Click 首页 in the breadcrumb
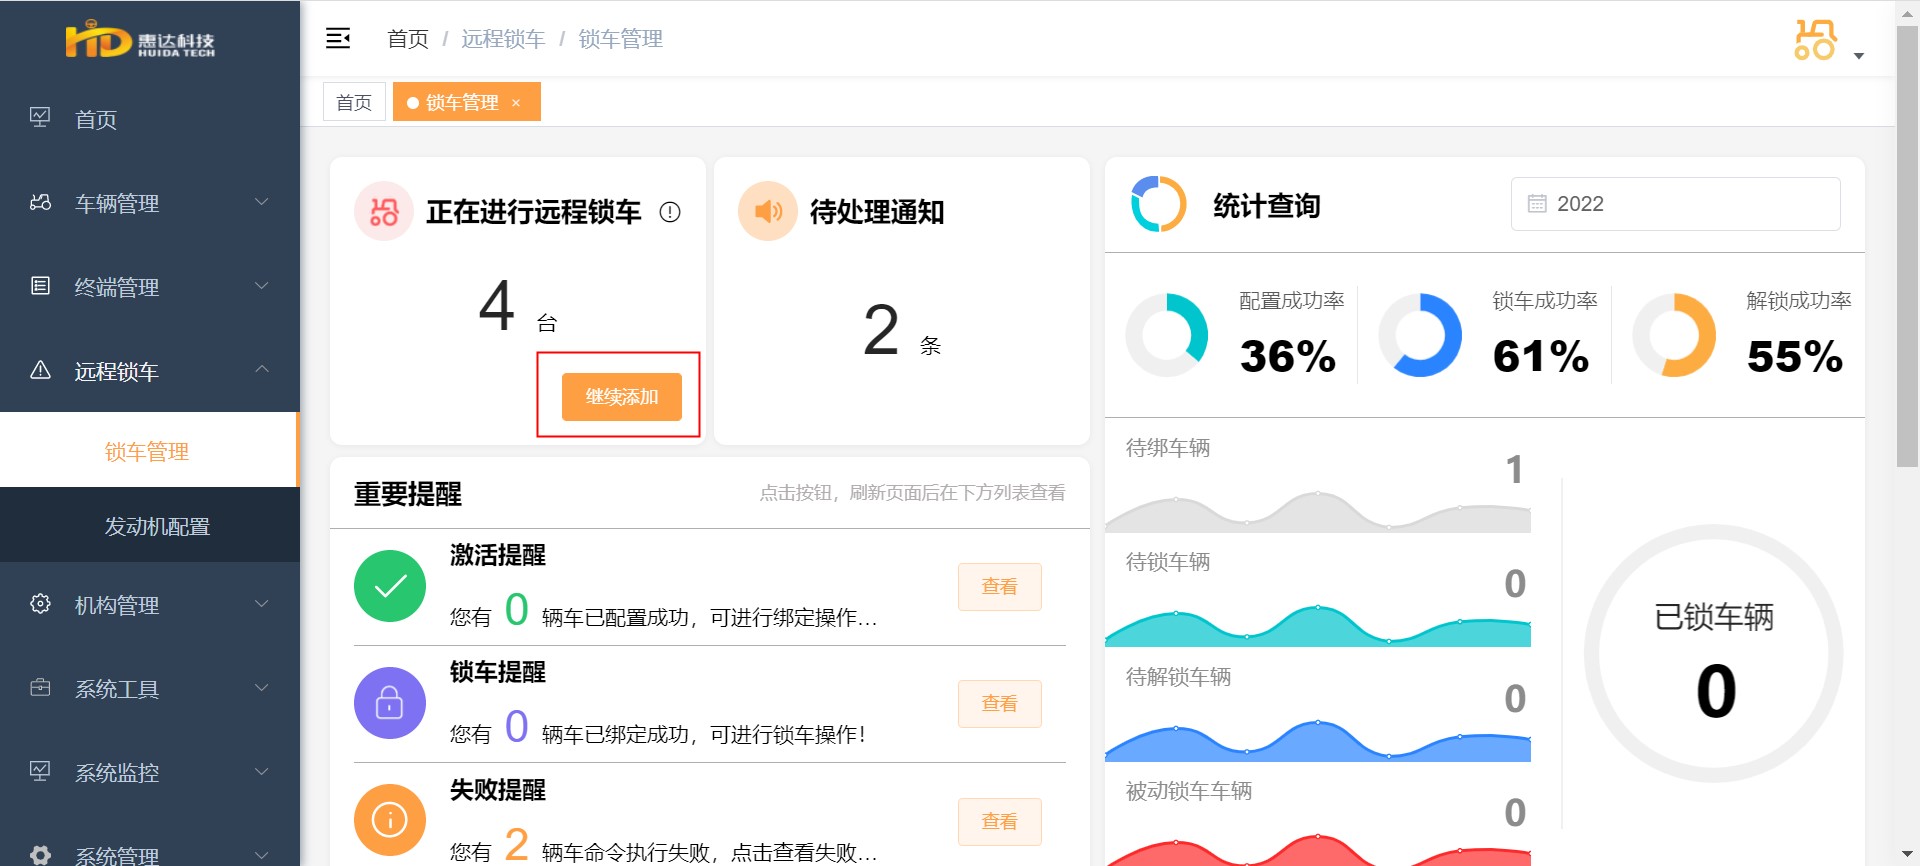1920x866 pixels. (408, 39)
